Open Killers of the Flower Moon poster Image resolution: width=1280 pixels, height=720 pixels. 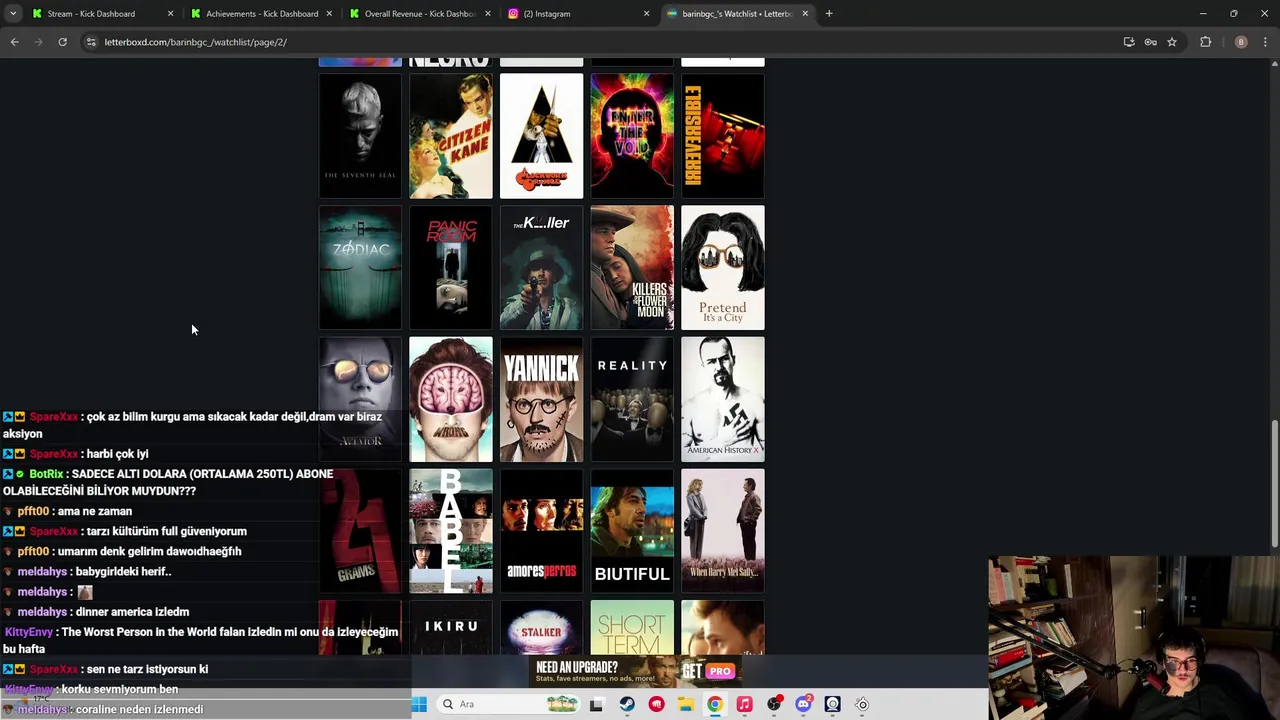tap(632, 268)
